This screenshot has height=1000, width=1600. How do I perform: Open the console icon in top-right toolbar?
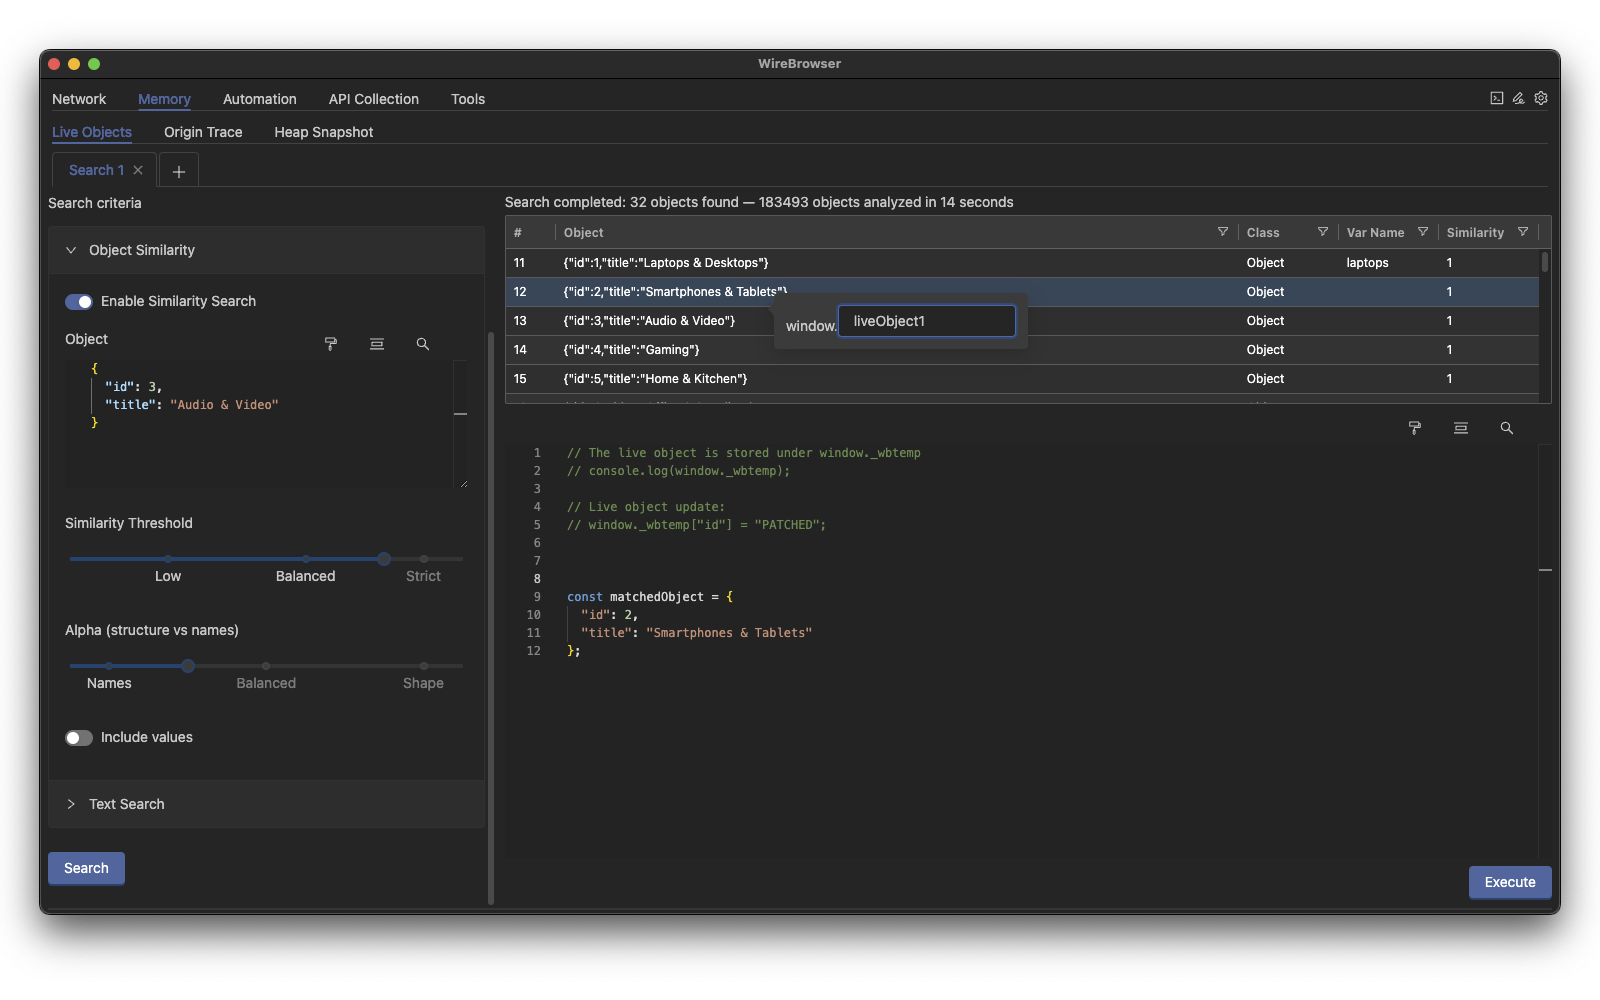(x=1496, y=98)
